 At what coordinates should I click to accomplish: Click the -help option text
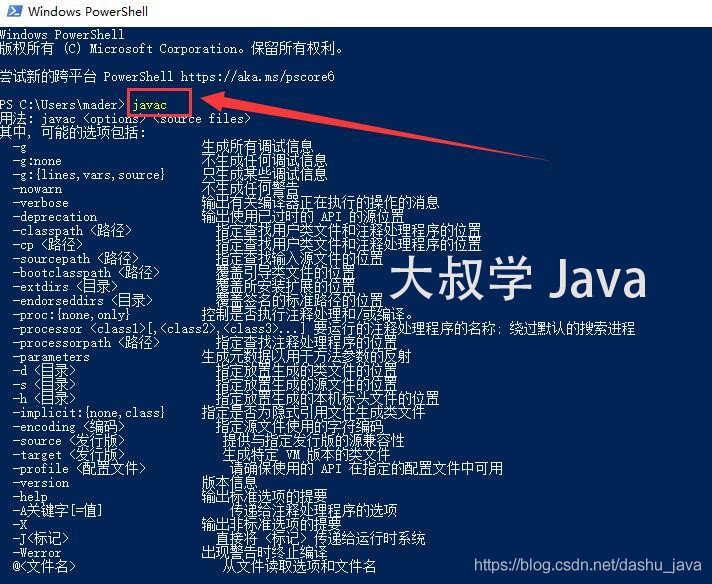tap(30, 496)
